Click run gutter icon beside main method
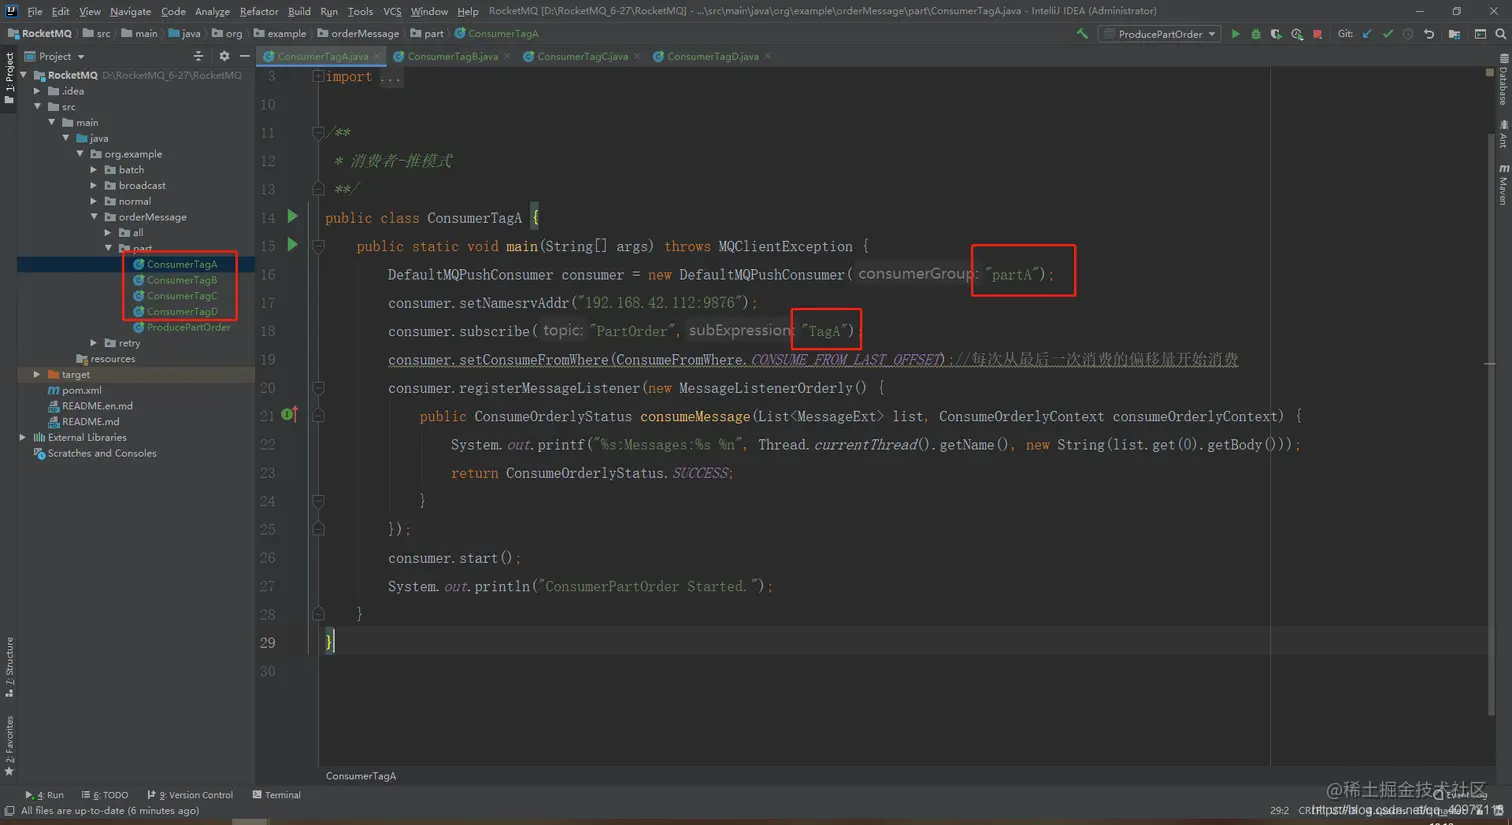The width and height of the screenshot is (1512, 825). (292, 244)
